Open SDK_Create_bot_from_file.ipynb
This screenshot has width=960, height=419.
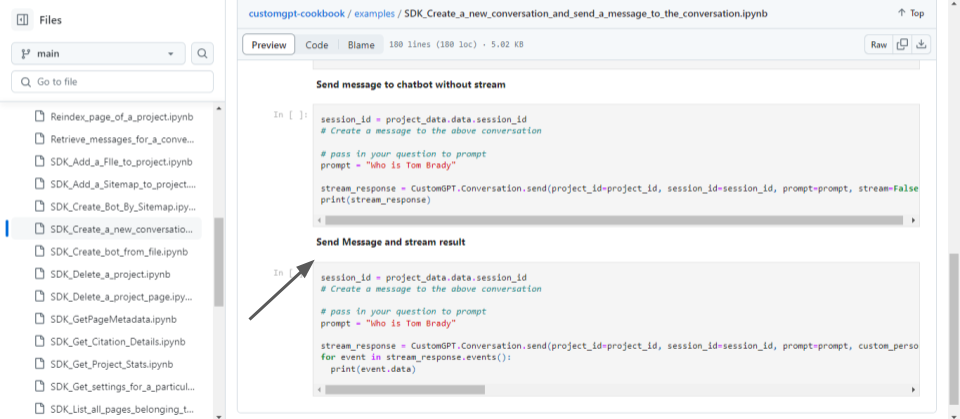pyautogui.click(x=119, y=252)
